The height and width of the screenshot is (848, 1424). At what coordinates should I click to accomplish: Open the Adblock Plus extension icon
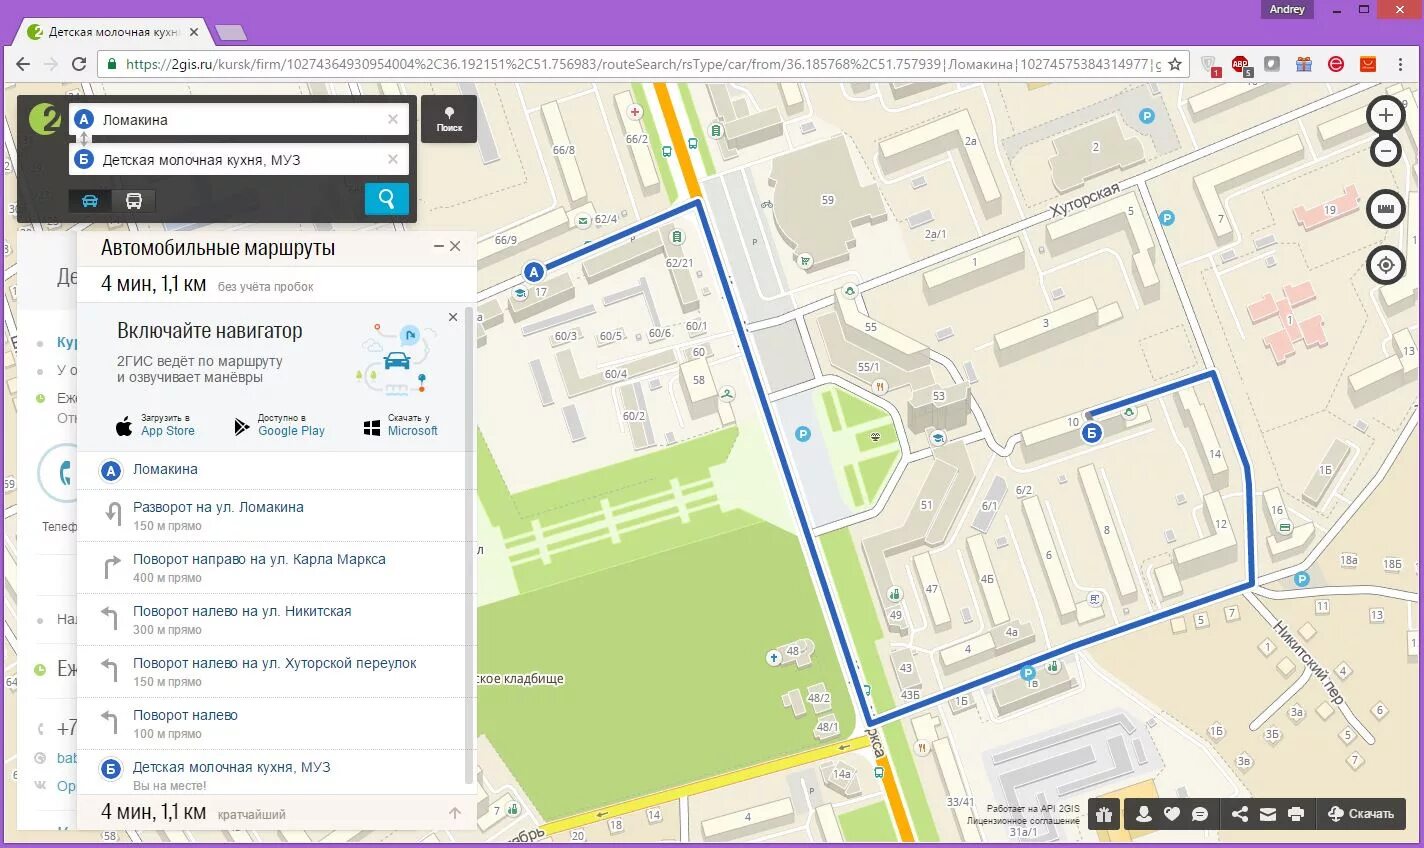[x=1241, y=65]
